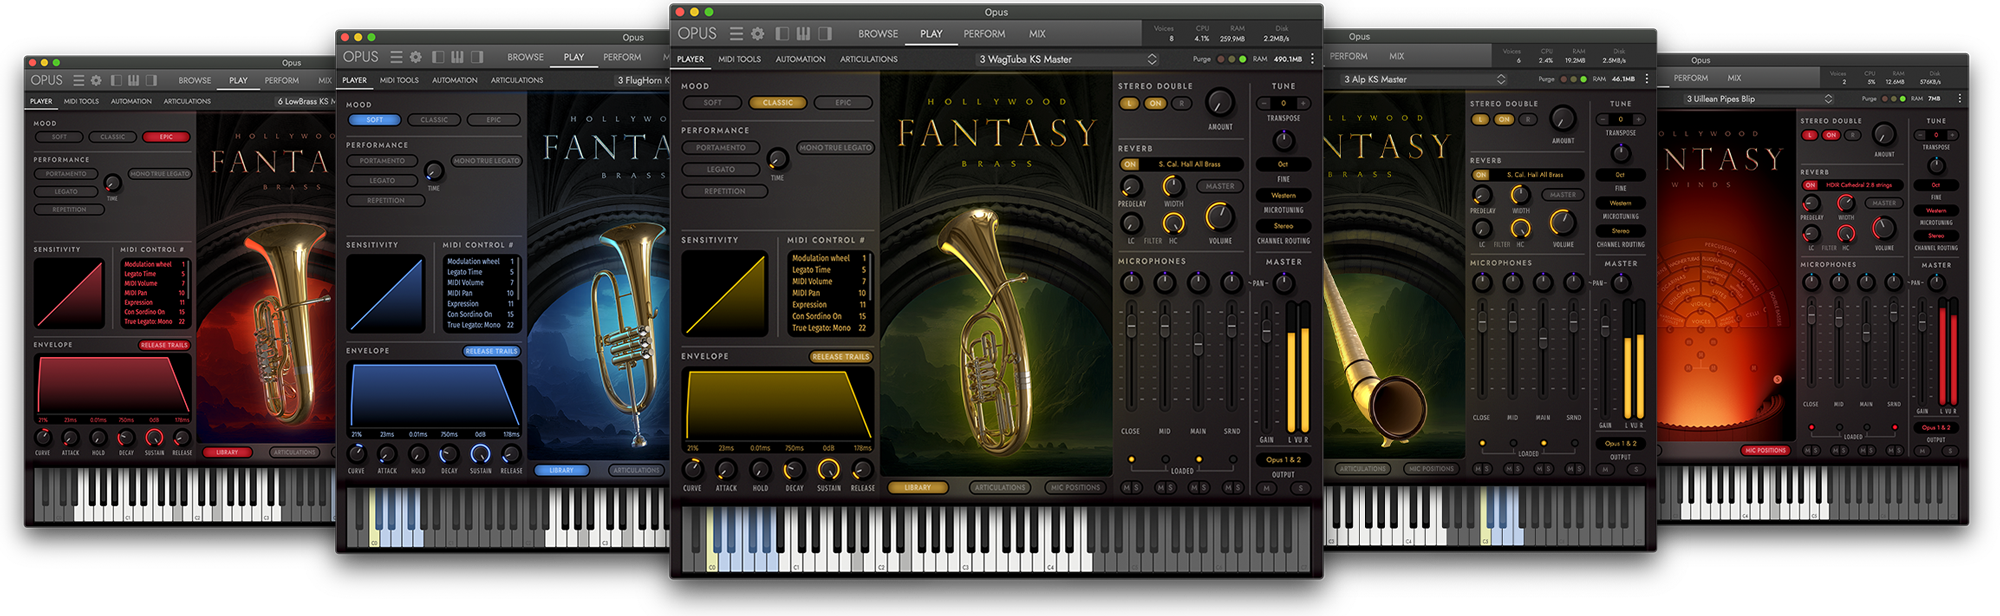
Task: Click the reverb Volume knob in WagTuba window
Action: (x=1219, y=217)
